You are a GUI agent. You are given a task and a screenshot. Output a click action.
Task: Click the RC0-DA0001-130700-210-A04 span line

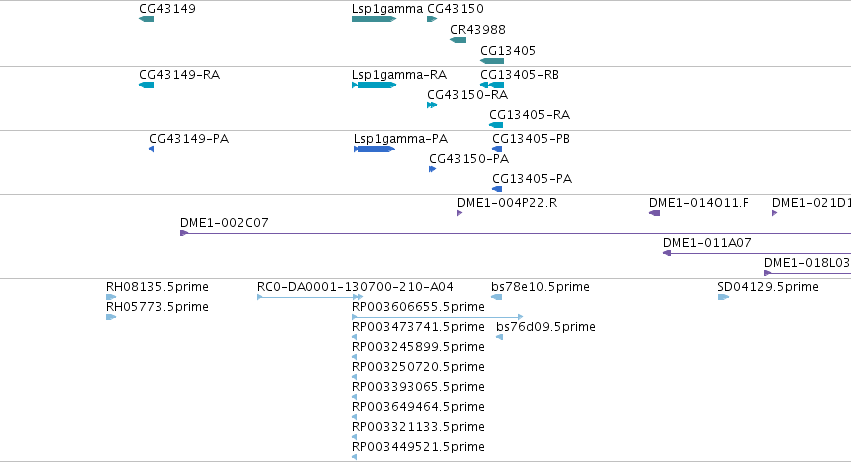click(310, 297)
